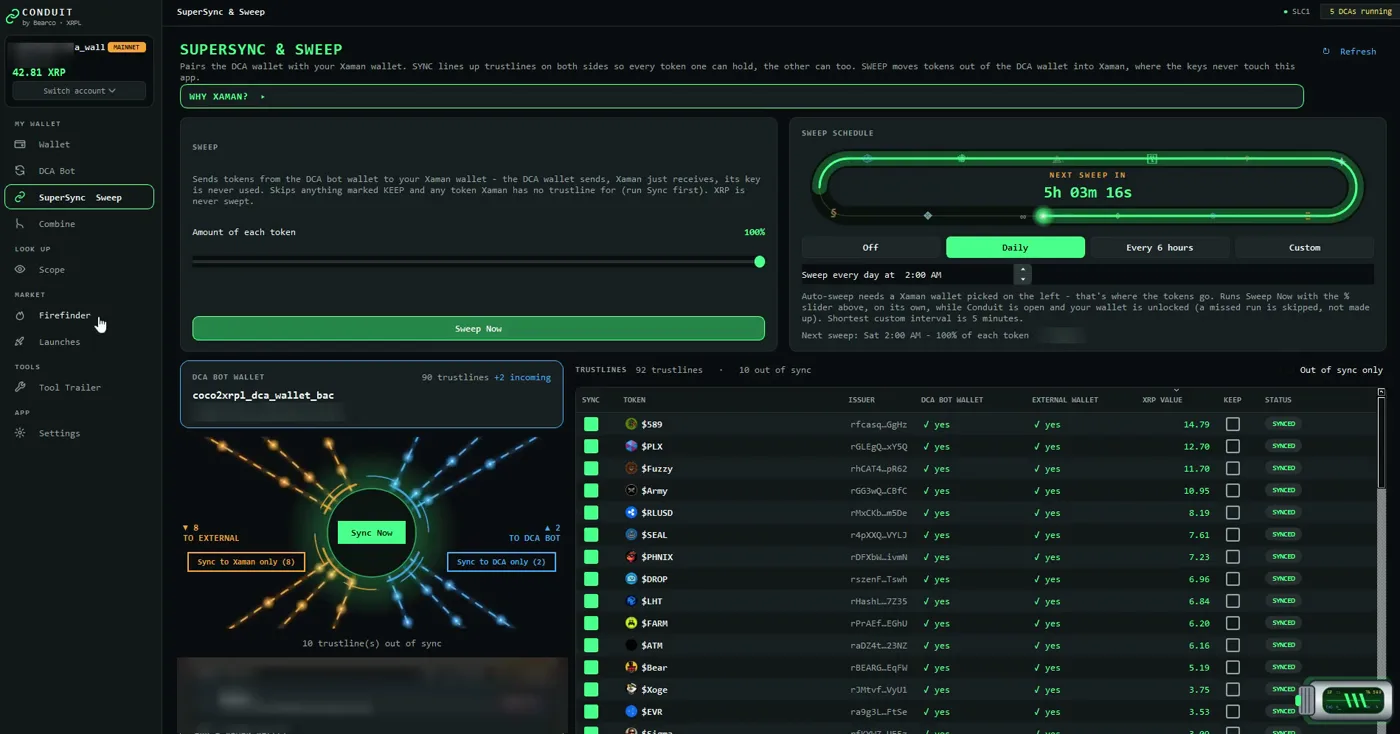Click the Conduit logo icon
The height and width of the screenshot is (734, 1400).
[x=12, y=16]
